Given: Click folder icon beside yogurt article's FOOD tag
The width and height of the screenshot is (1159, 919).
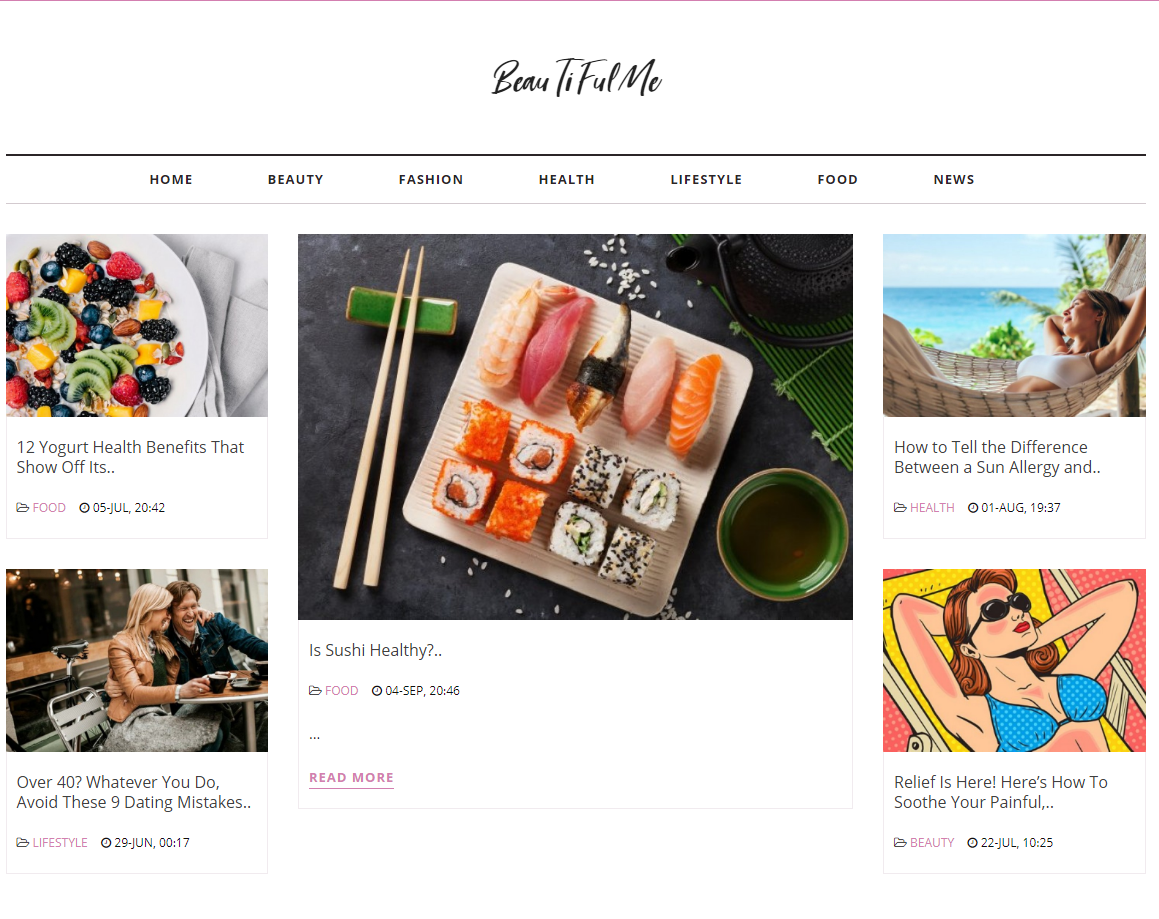Looking at the screenshot, I should click(23, 508).
